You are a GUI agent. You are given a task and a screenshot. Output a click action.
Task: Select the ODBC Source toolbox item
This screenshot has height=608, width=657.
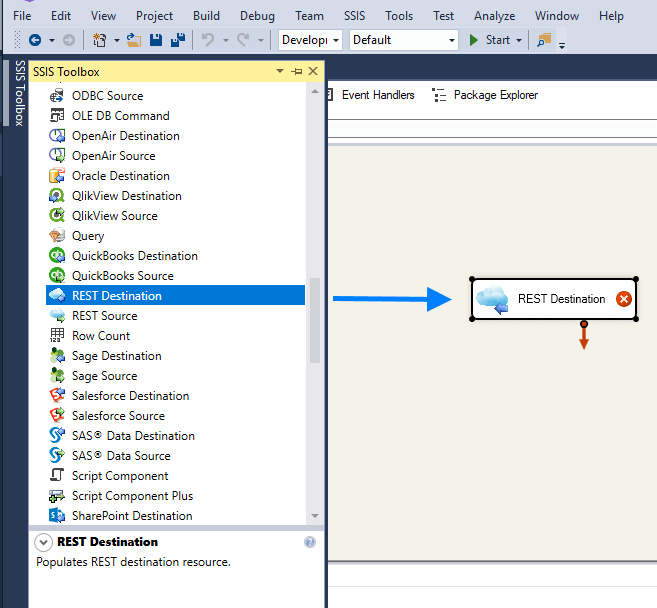point(107,96)
